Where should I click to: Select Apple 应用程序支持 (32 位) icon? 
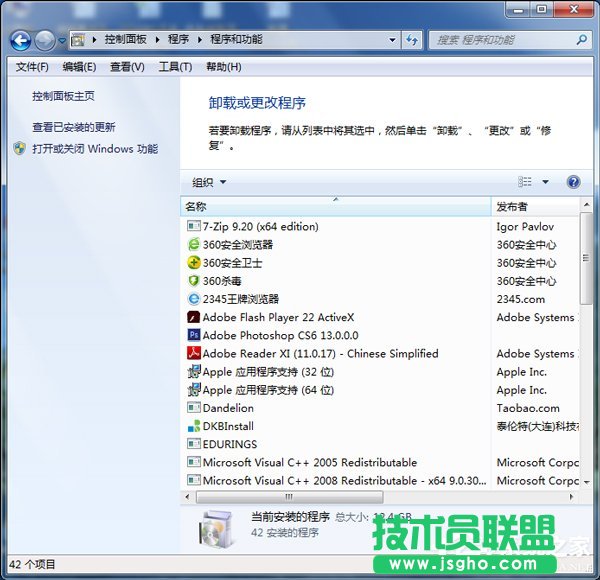tap(194, 371)
